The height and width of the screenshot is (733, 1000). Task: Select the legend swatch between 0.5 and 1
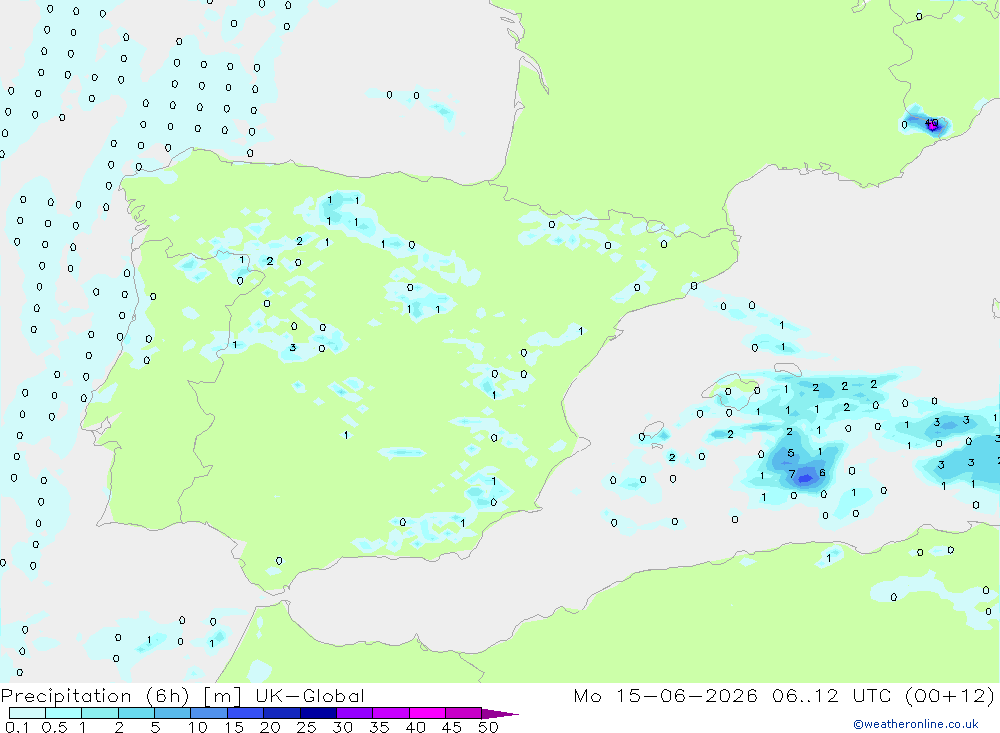pyautogui.click(x=64, y=713)
